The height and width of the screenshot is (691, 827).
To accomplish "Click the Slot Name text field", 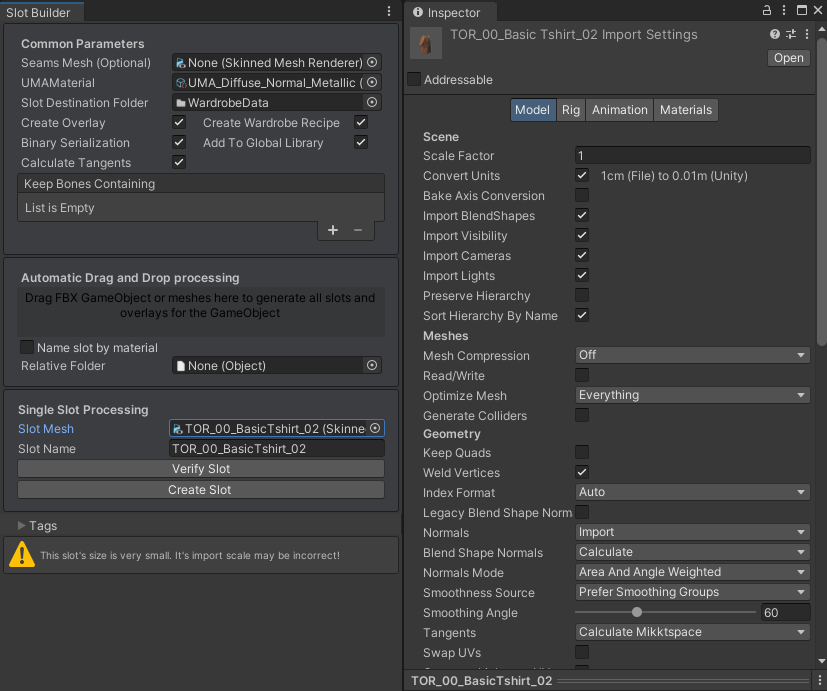I will [x=276, y=448].
